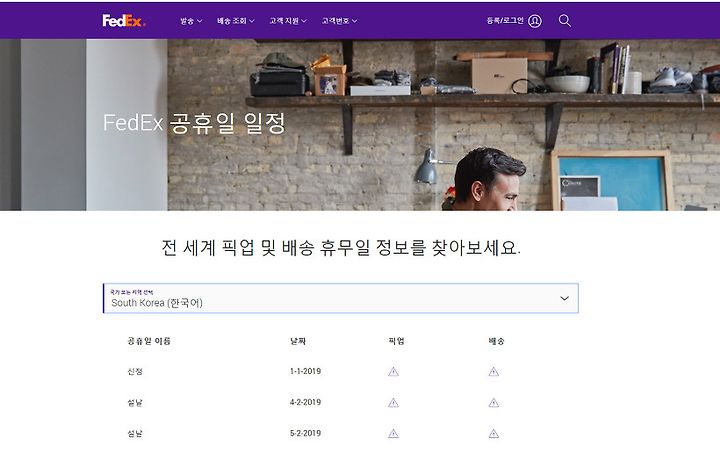Click delivery warning icon for 4-2-2019
Screen dimensions: 720x460
point(494,403)
